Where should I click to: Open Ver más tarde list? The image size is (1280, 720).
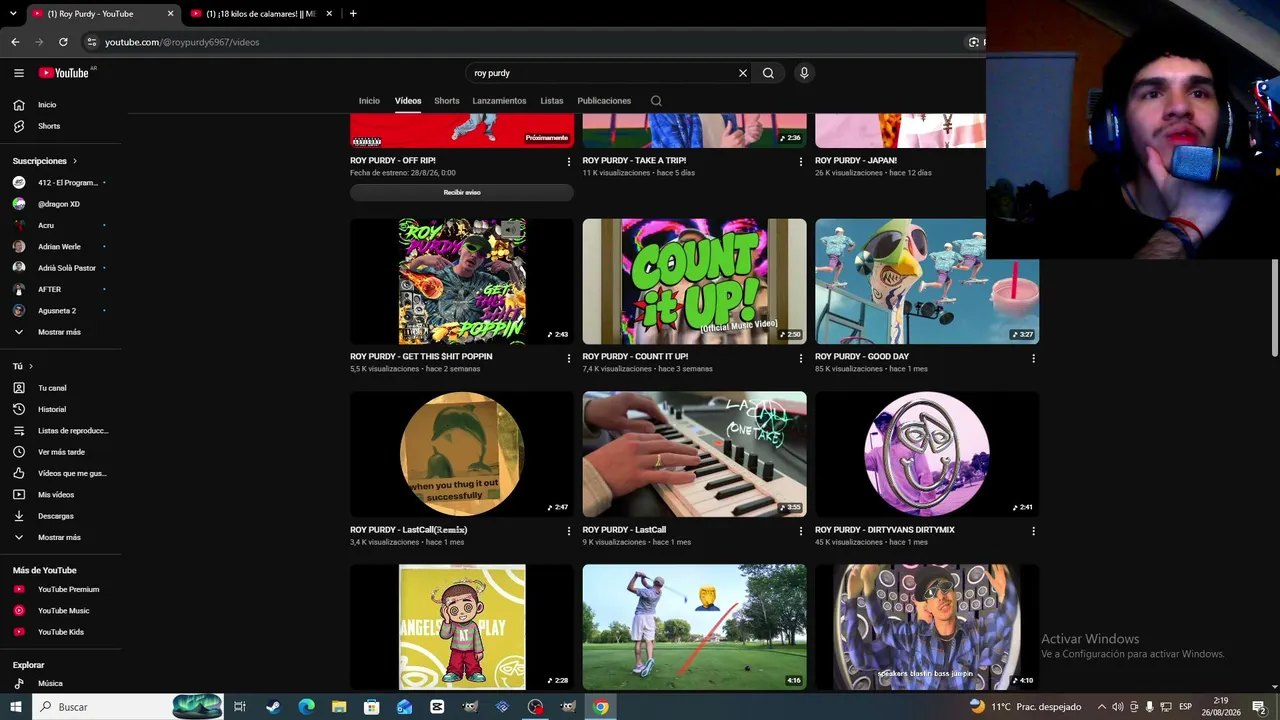(x=60, y=452)
